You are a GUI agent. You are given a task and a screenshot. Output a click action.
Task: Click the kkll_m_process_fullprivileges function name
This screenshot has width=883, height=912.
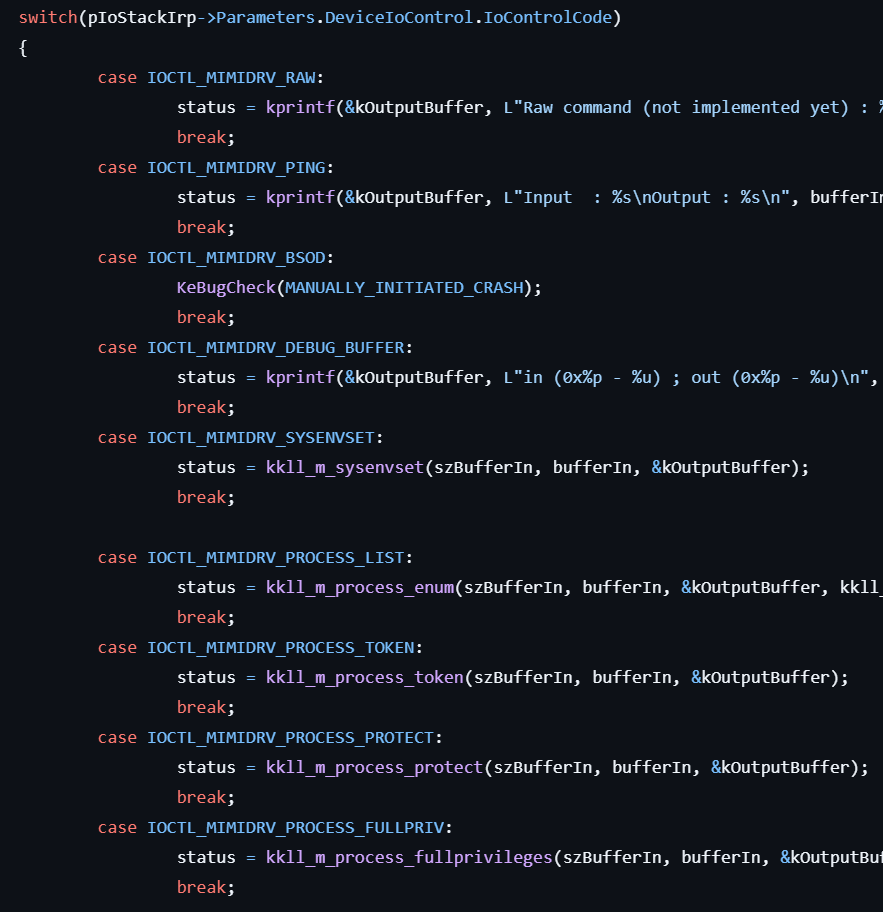[x=410, y=857]
